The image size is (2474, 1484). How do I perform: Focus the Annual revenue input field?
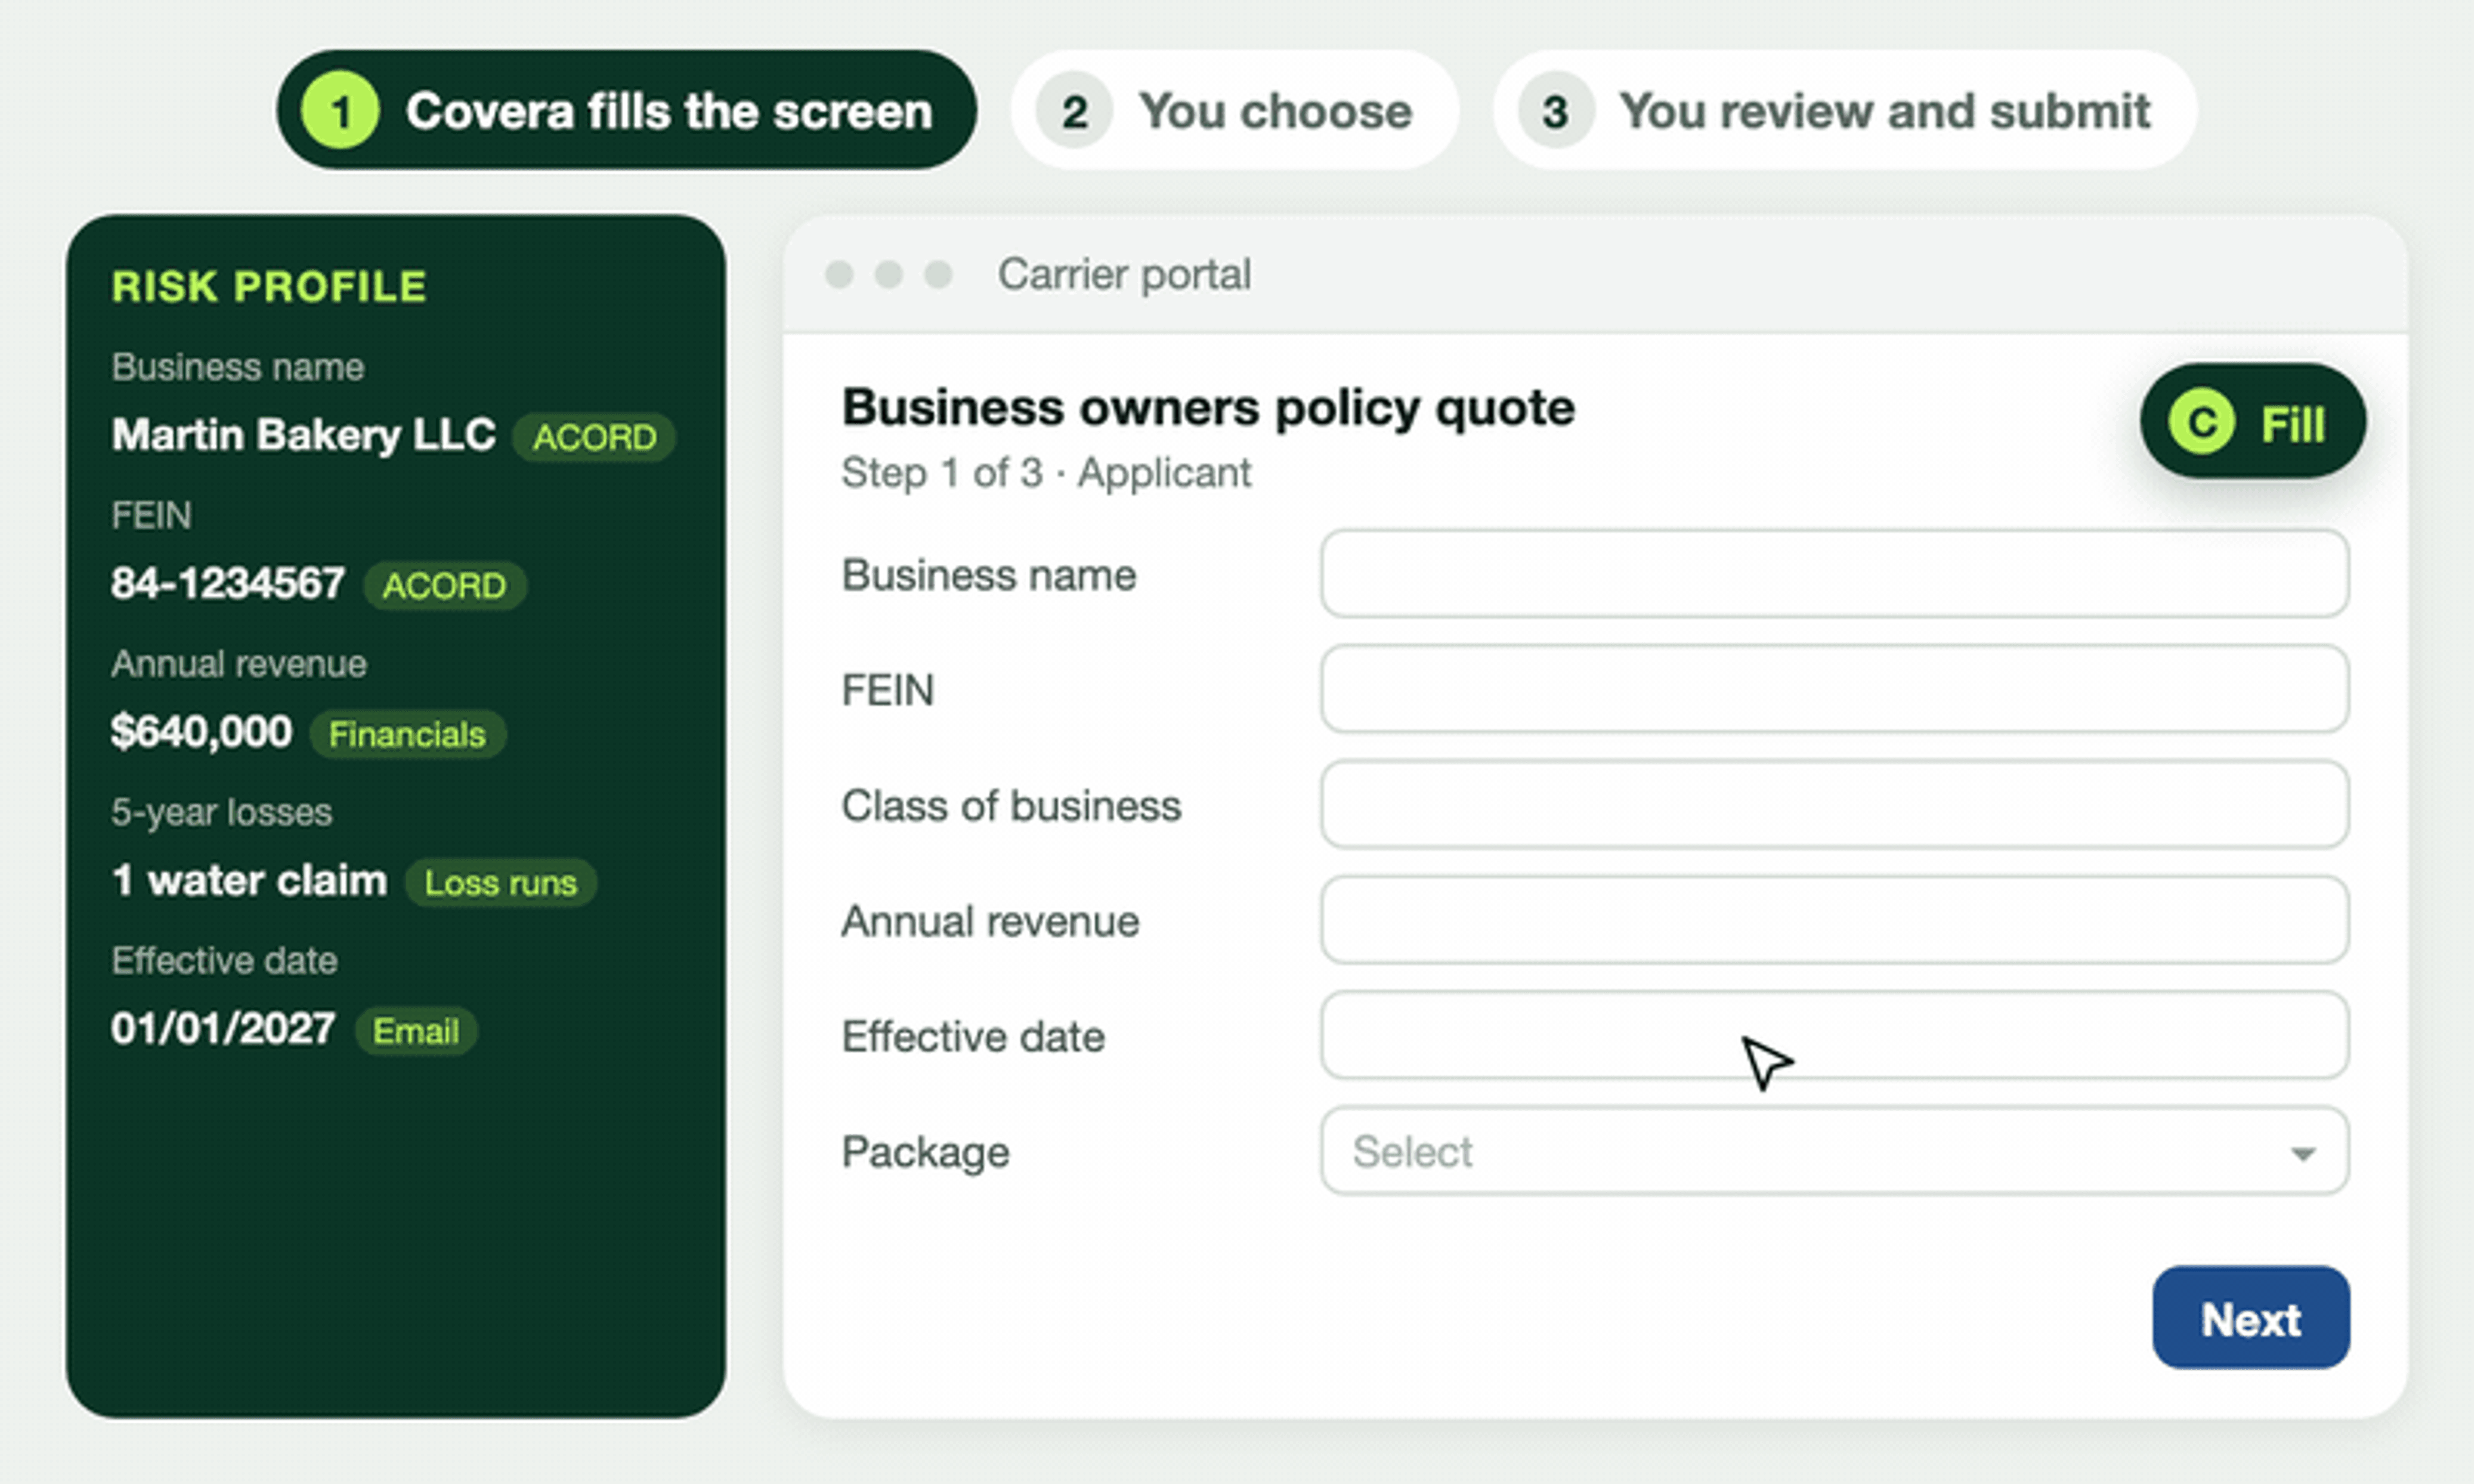(1834, 920)
